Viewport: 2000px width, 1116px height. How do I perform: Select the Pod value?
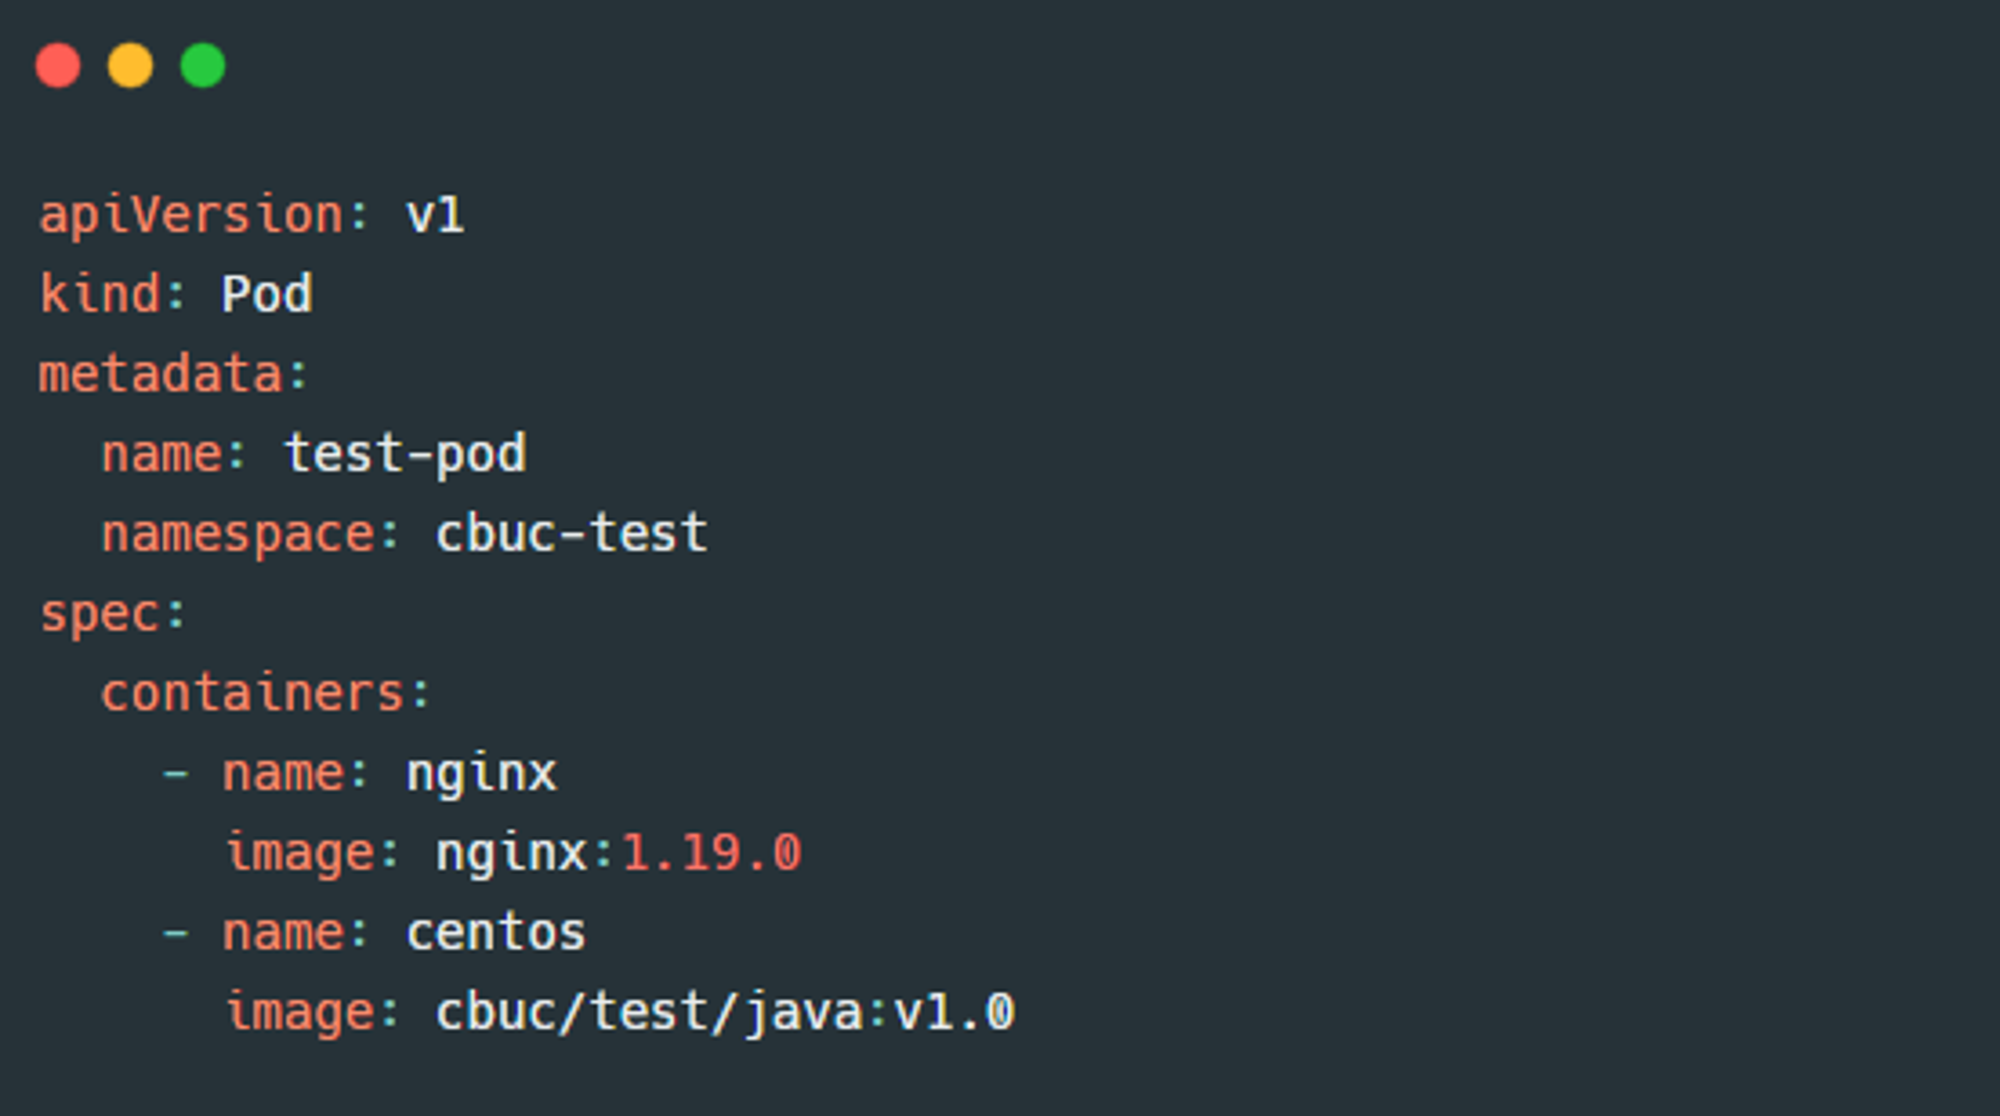[x=267, y=294]
